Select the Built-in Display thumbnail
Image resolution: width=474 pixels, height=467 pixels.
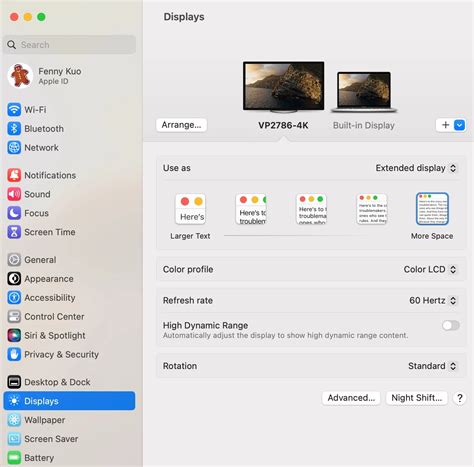point(364,92)
